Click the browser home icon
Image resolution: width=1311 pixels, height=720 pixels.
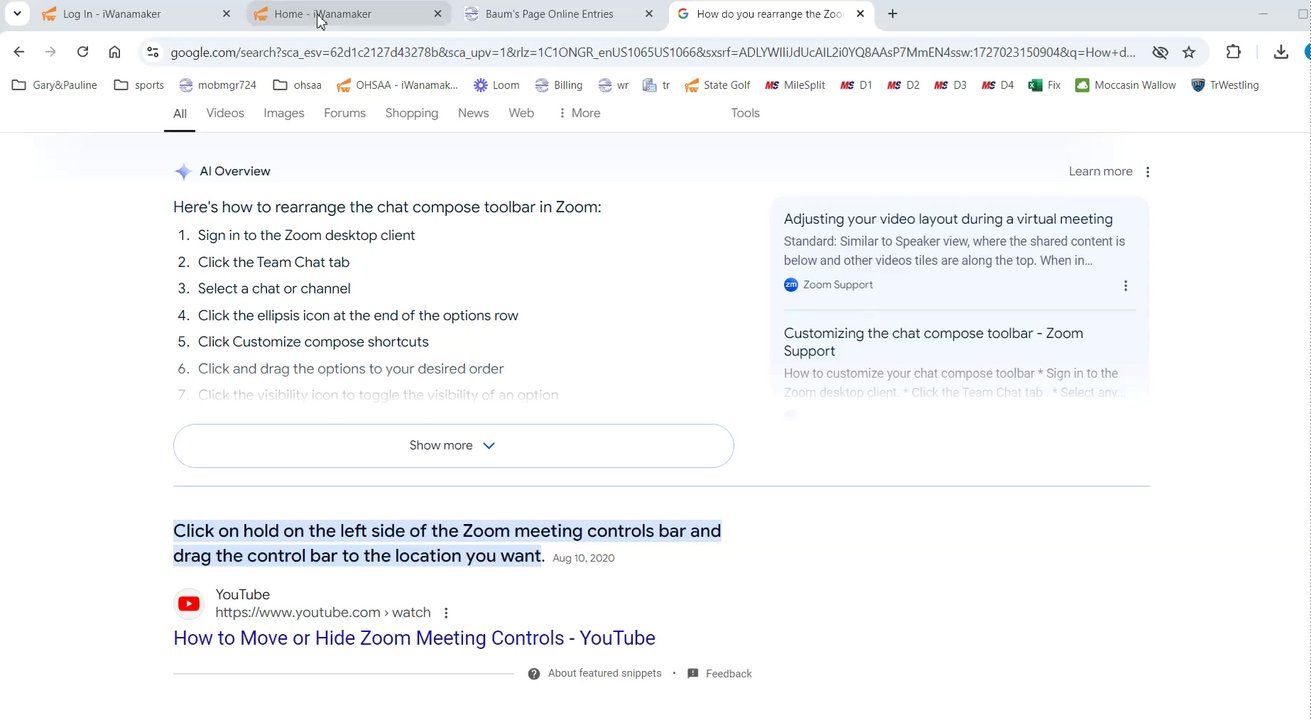click(115, 52)
